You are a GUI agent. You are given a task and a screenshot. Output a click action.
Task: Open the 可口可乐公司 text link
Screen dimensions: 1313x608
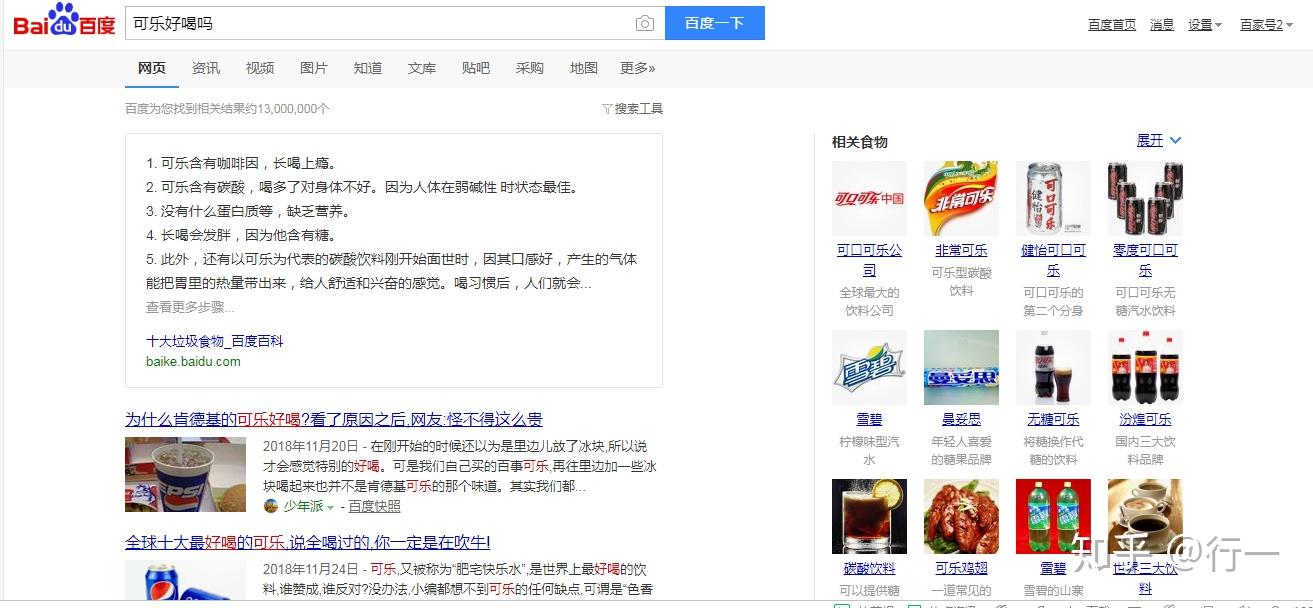coord(869,260)
